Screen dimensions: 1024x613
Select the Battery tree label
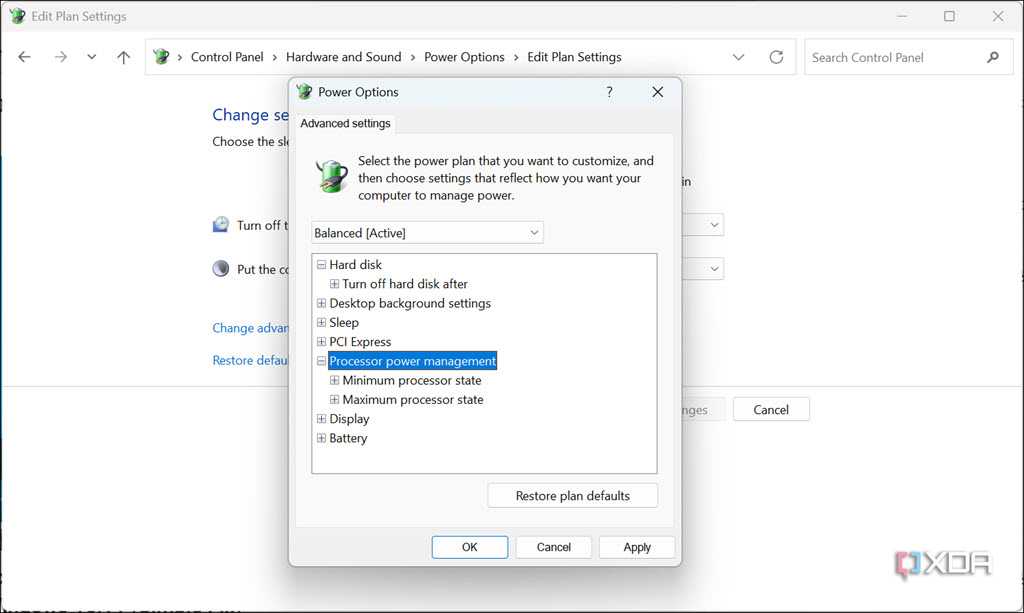click(348, 438)
